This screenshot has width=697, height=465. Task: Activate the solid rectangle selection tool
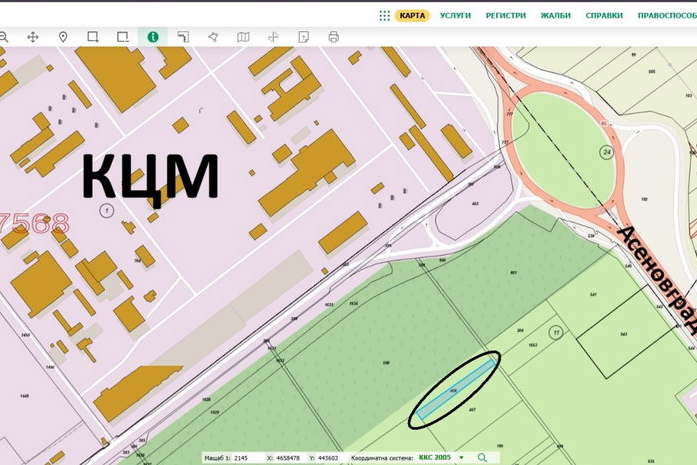pos(93,37)
